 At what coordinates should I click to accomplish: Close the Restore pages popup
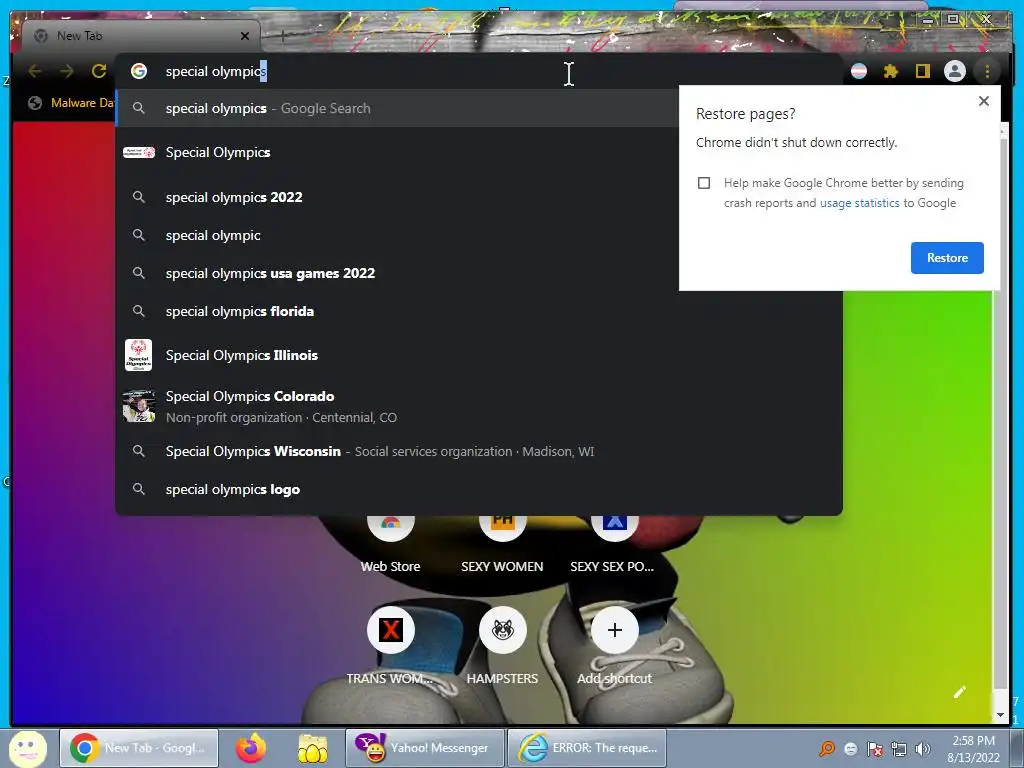point(984,101)
